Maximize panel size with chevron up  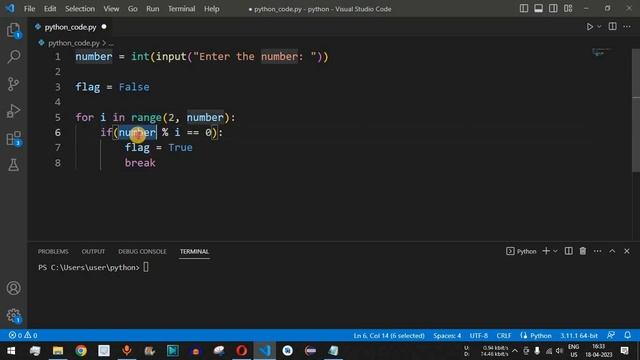pyautogui.click(x=612, y=251)
